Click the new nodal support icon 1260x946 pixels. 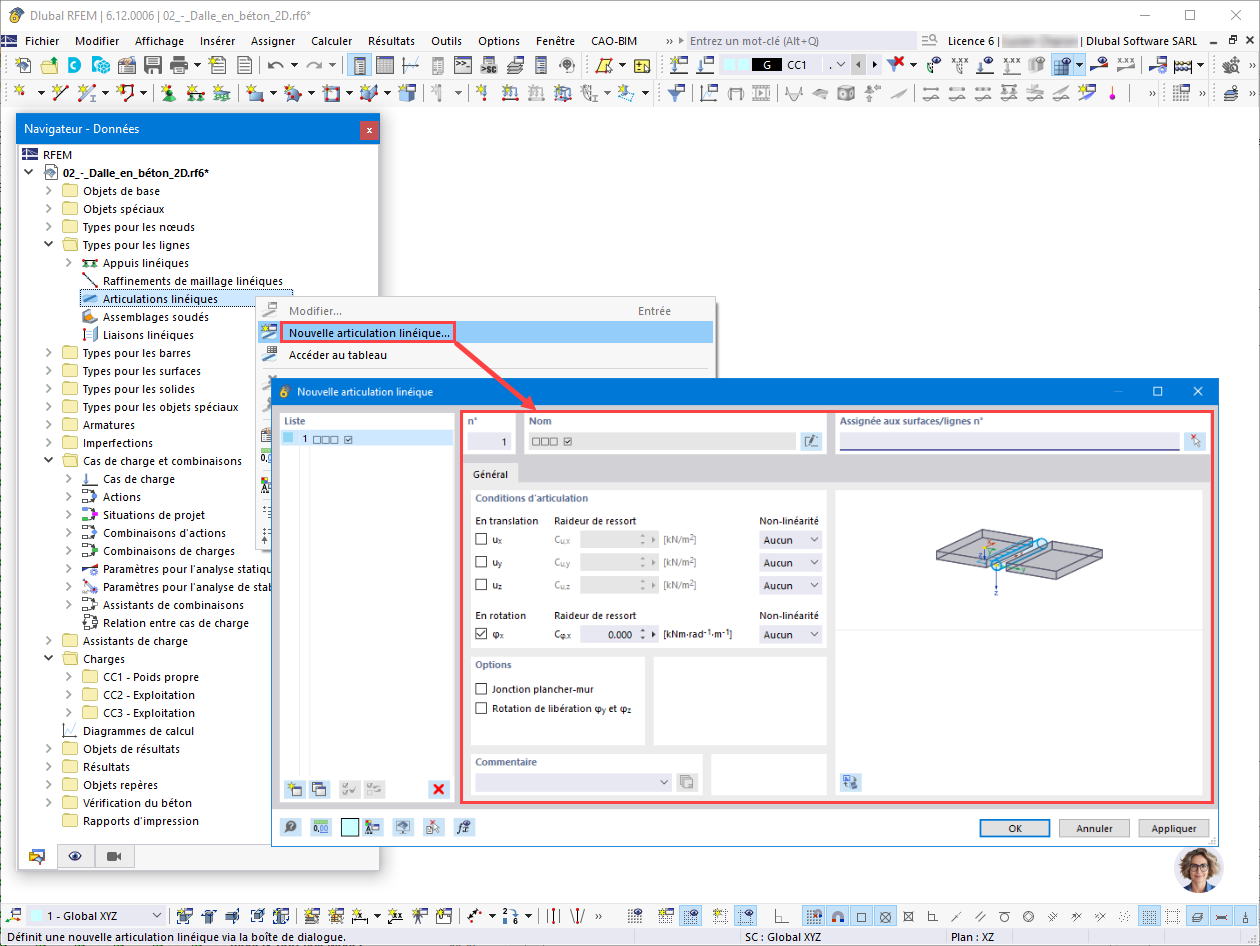[168, 93]
